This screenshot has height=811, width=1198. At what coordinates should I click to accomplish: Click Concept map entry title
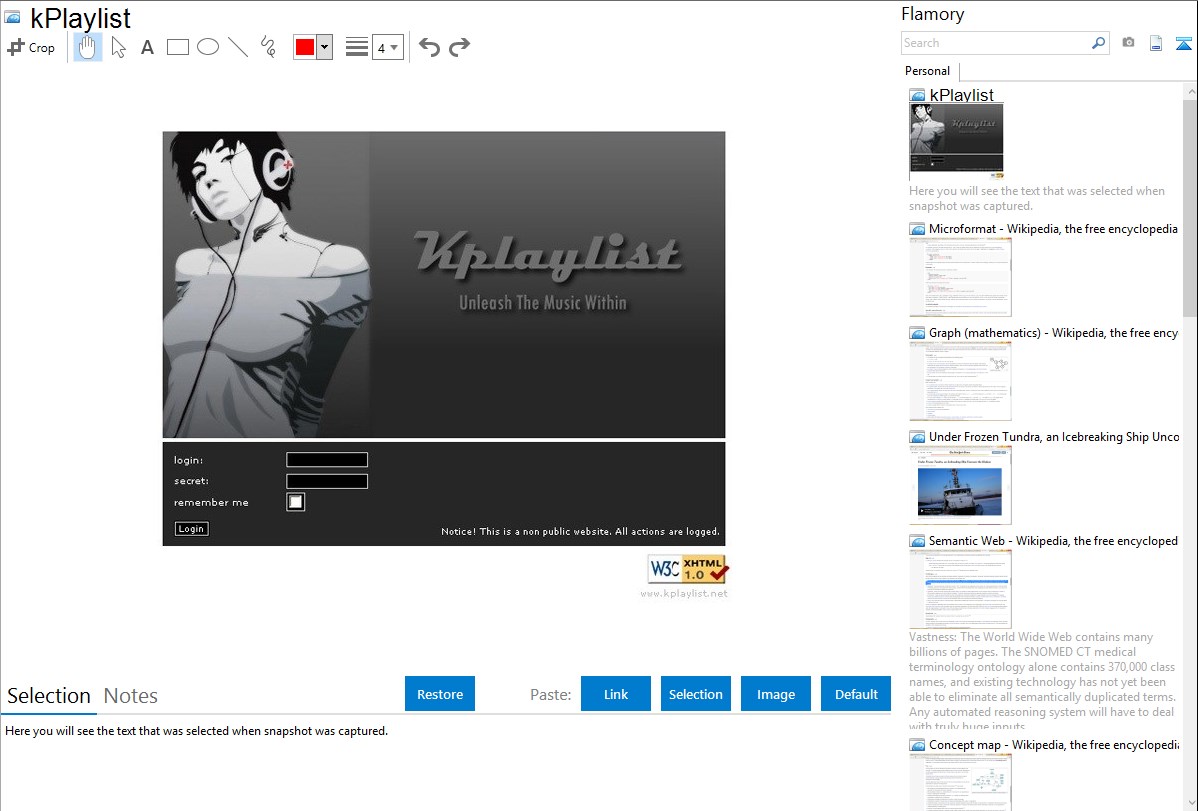click(x=1053, y=744)
